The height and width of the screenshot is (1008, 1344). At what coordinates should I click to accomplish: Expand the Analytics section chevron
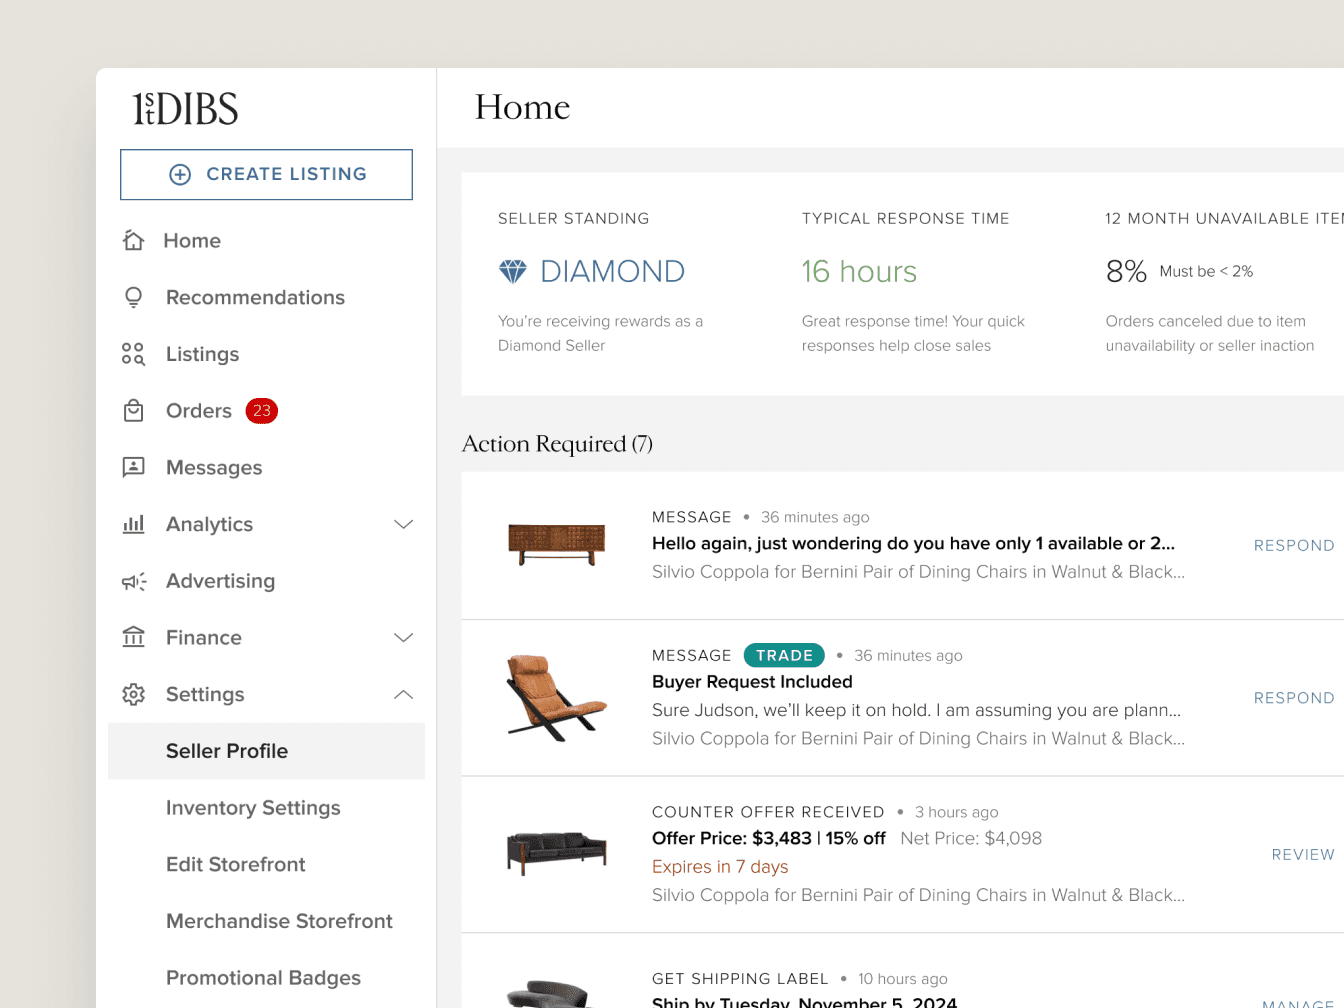pos(403,524)
